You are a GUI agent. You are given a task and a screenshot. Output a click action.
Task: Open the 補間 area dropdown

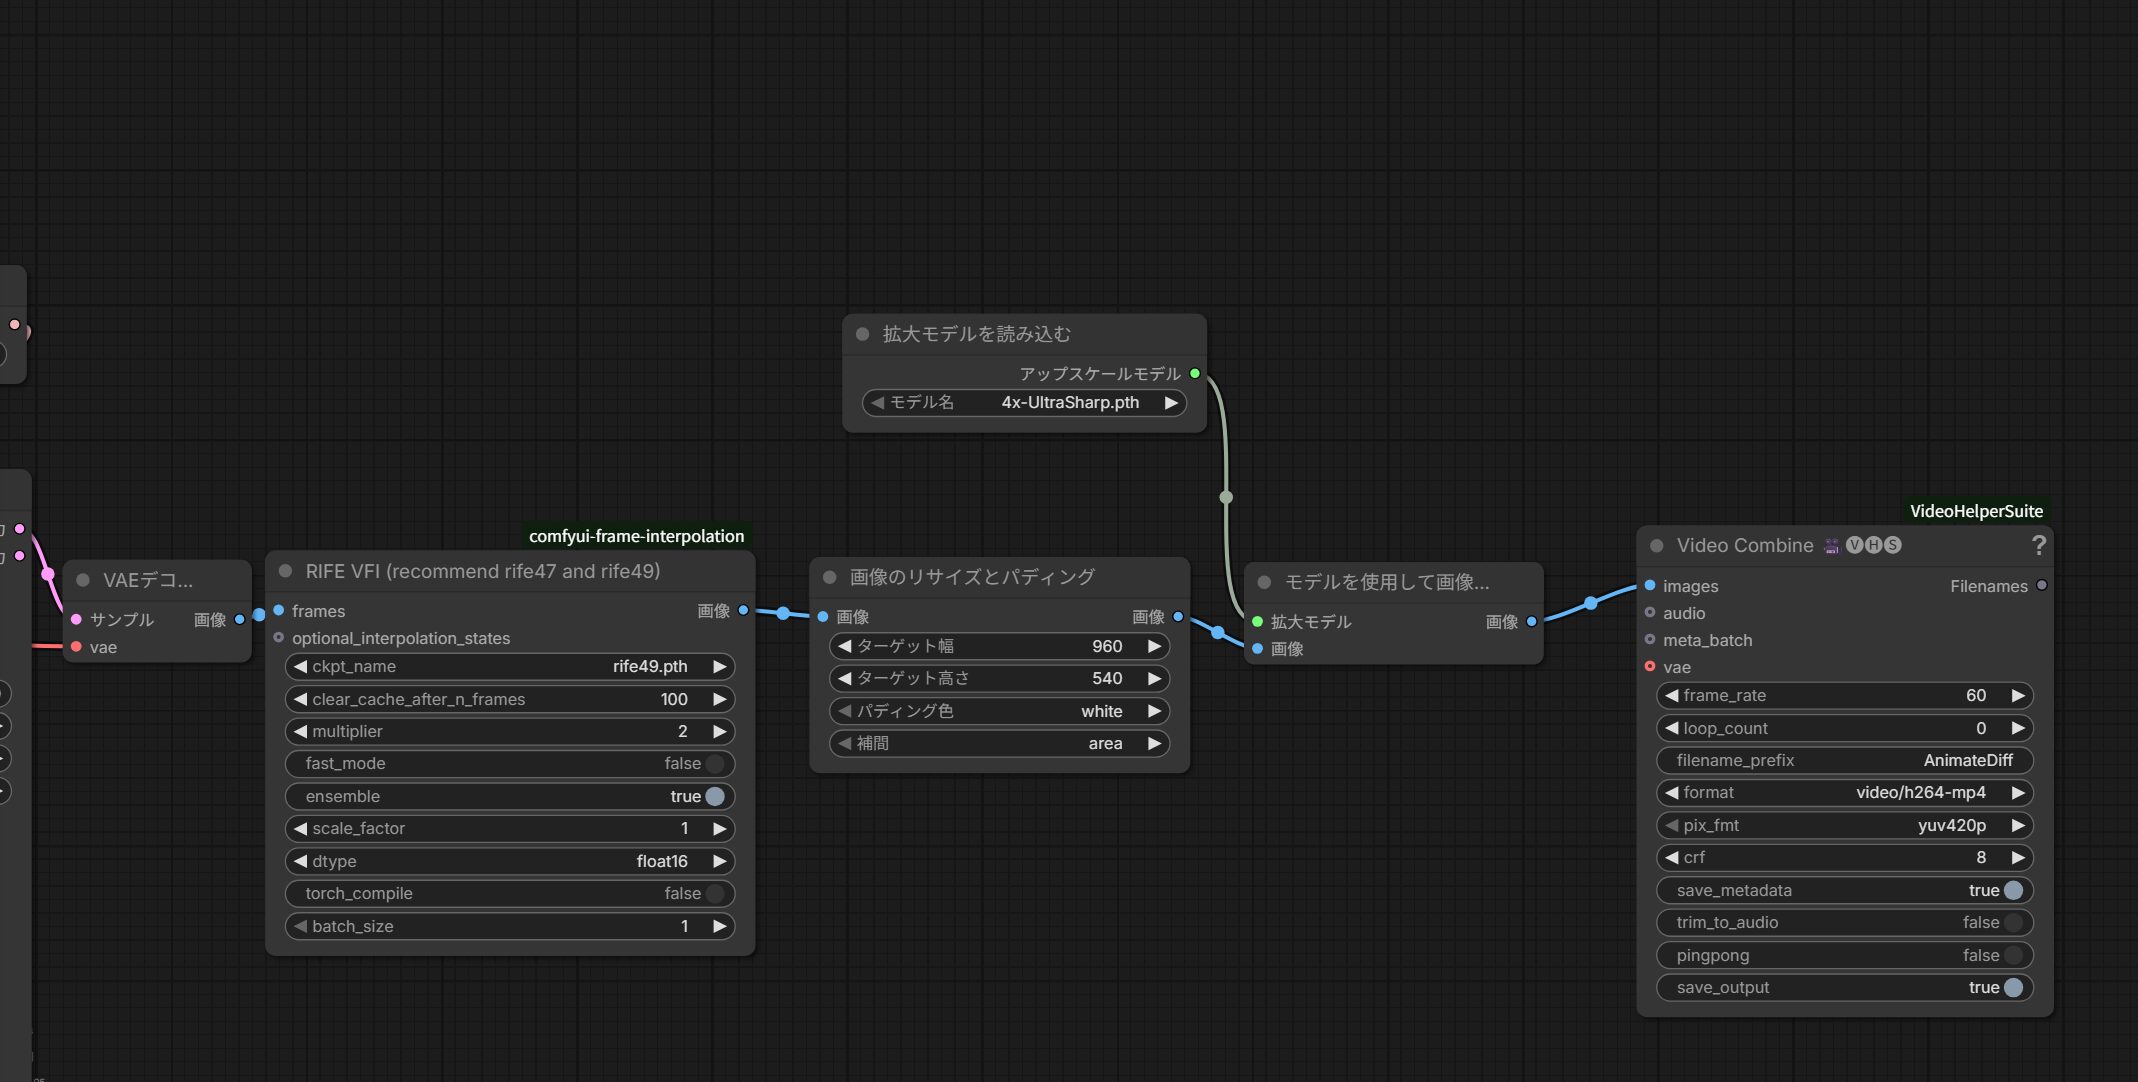click(999, 743)
